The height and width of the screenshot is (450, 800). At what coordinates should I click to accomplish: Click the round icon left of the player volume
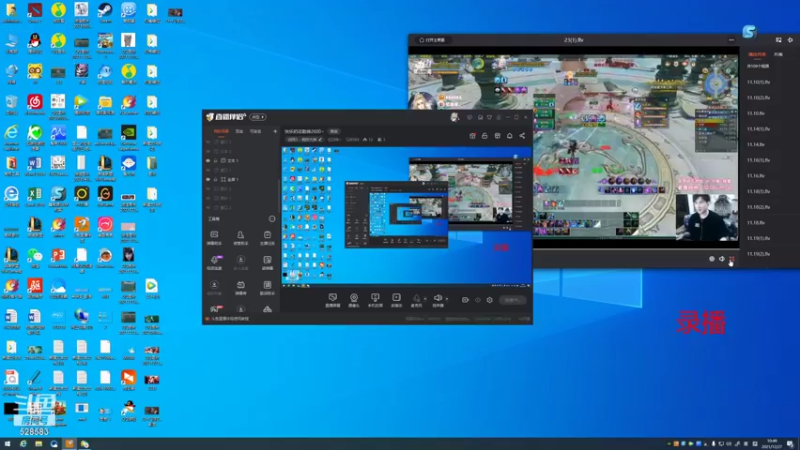coord(712,259)
